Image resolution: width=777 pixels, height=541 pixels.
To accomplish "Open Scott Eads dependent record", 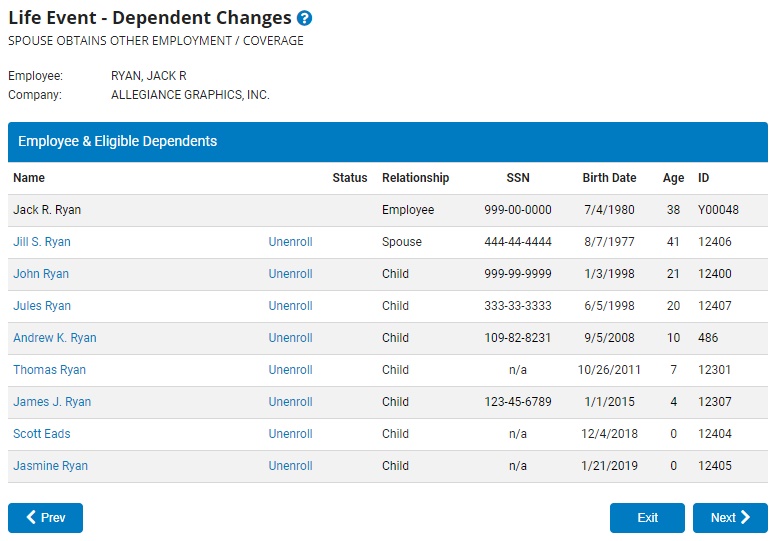I will [42, 434].
